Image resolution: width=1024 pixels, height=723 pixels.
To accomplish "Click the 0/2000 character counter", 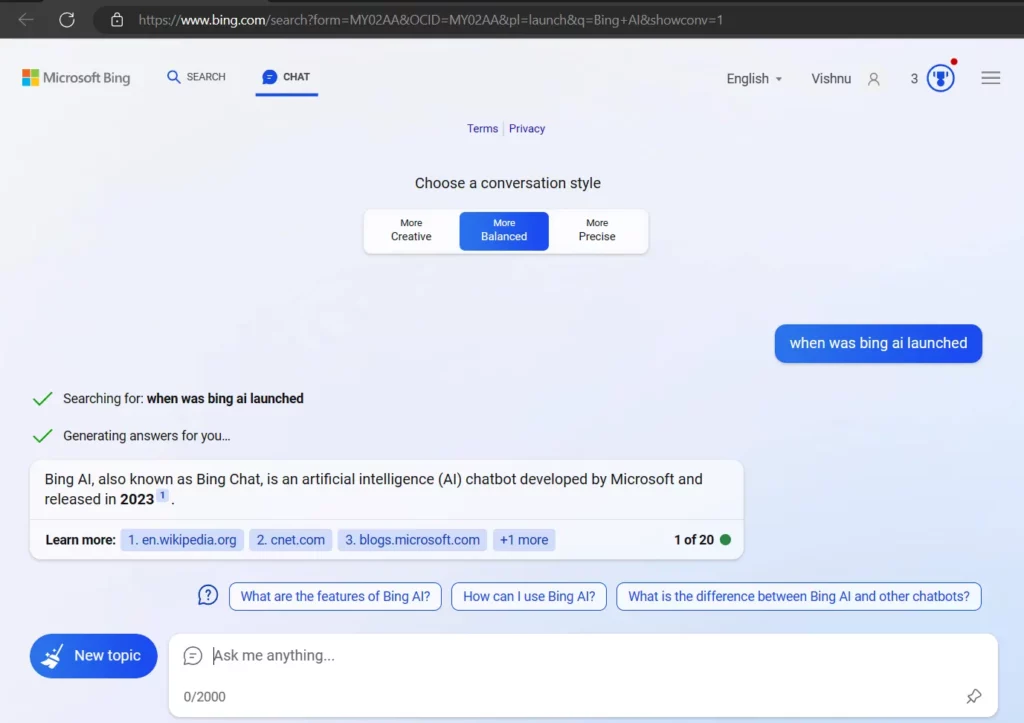I will tap(204, 697).
